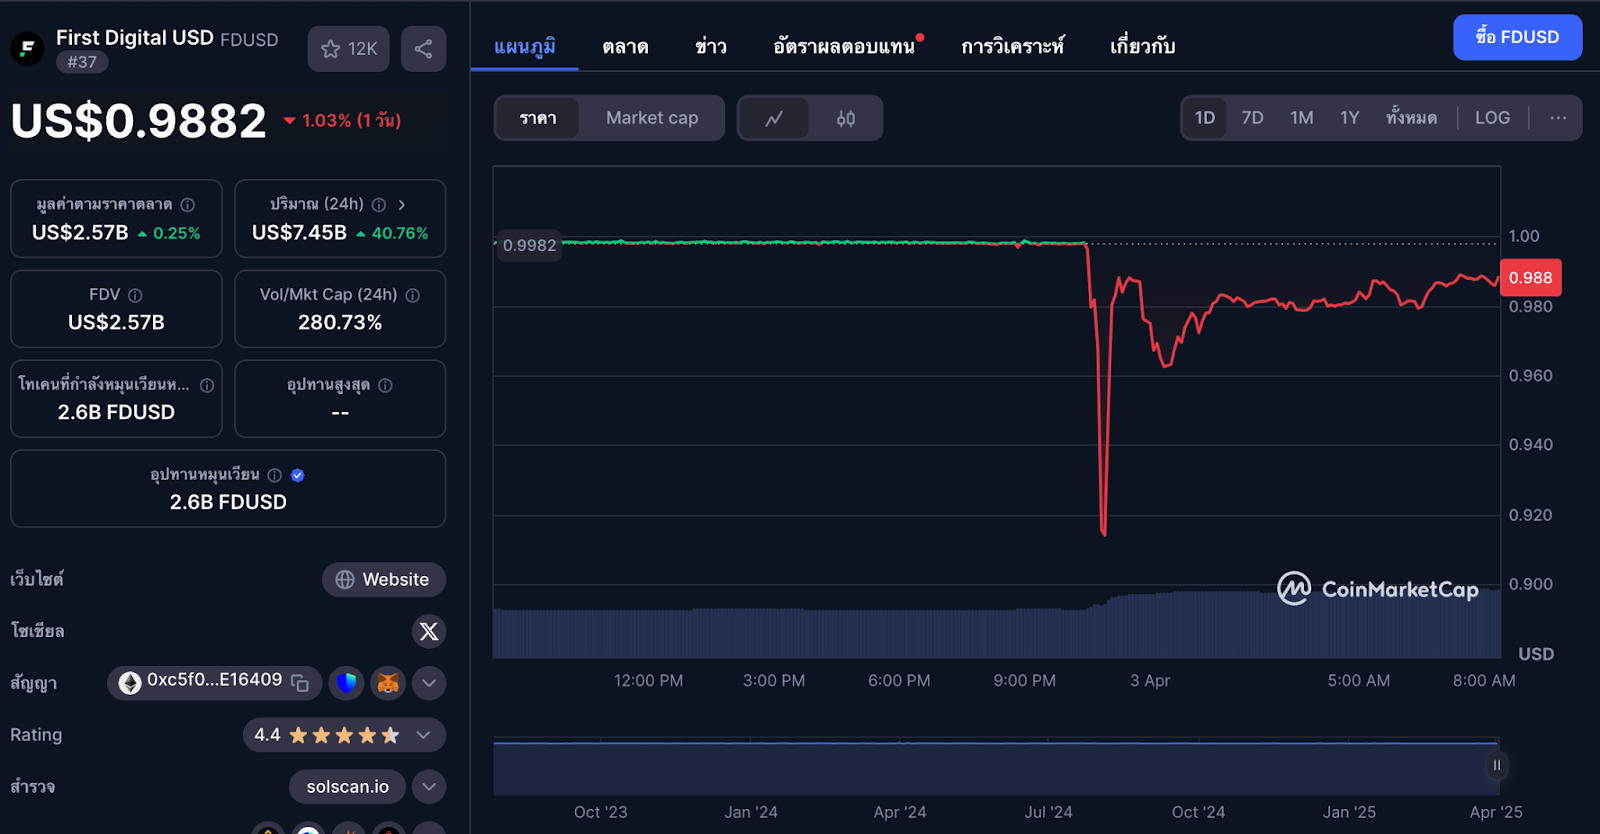Click the ซื้อ FDUSD buy button
The image size is (1600, 834).
click(x=1517, y=37)
